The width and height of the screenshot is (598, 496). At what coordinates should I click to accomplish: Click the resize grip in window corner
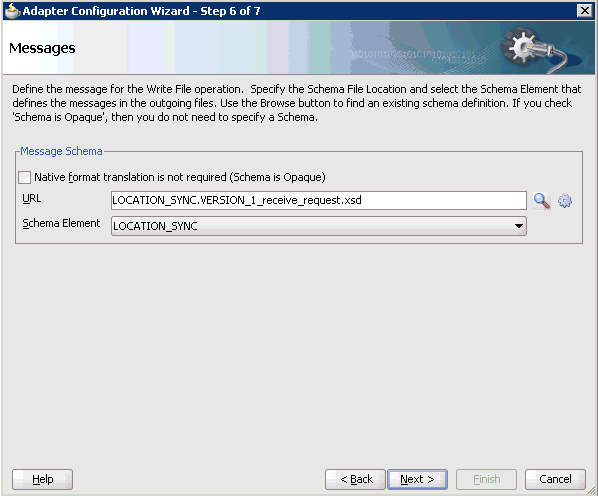click(x=591, y=490)
